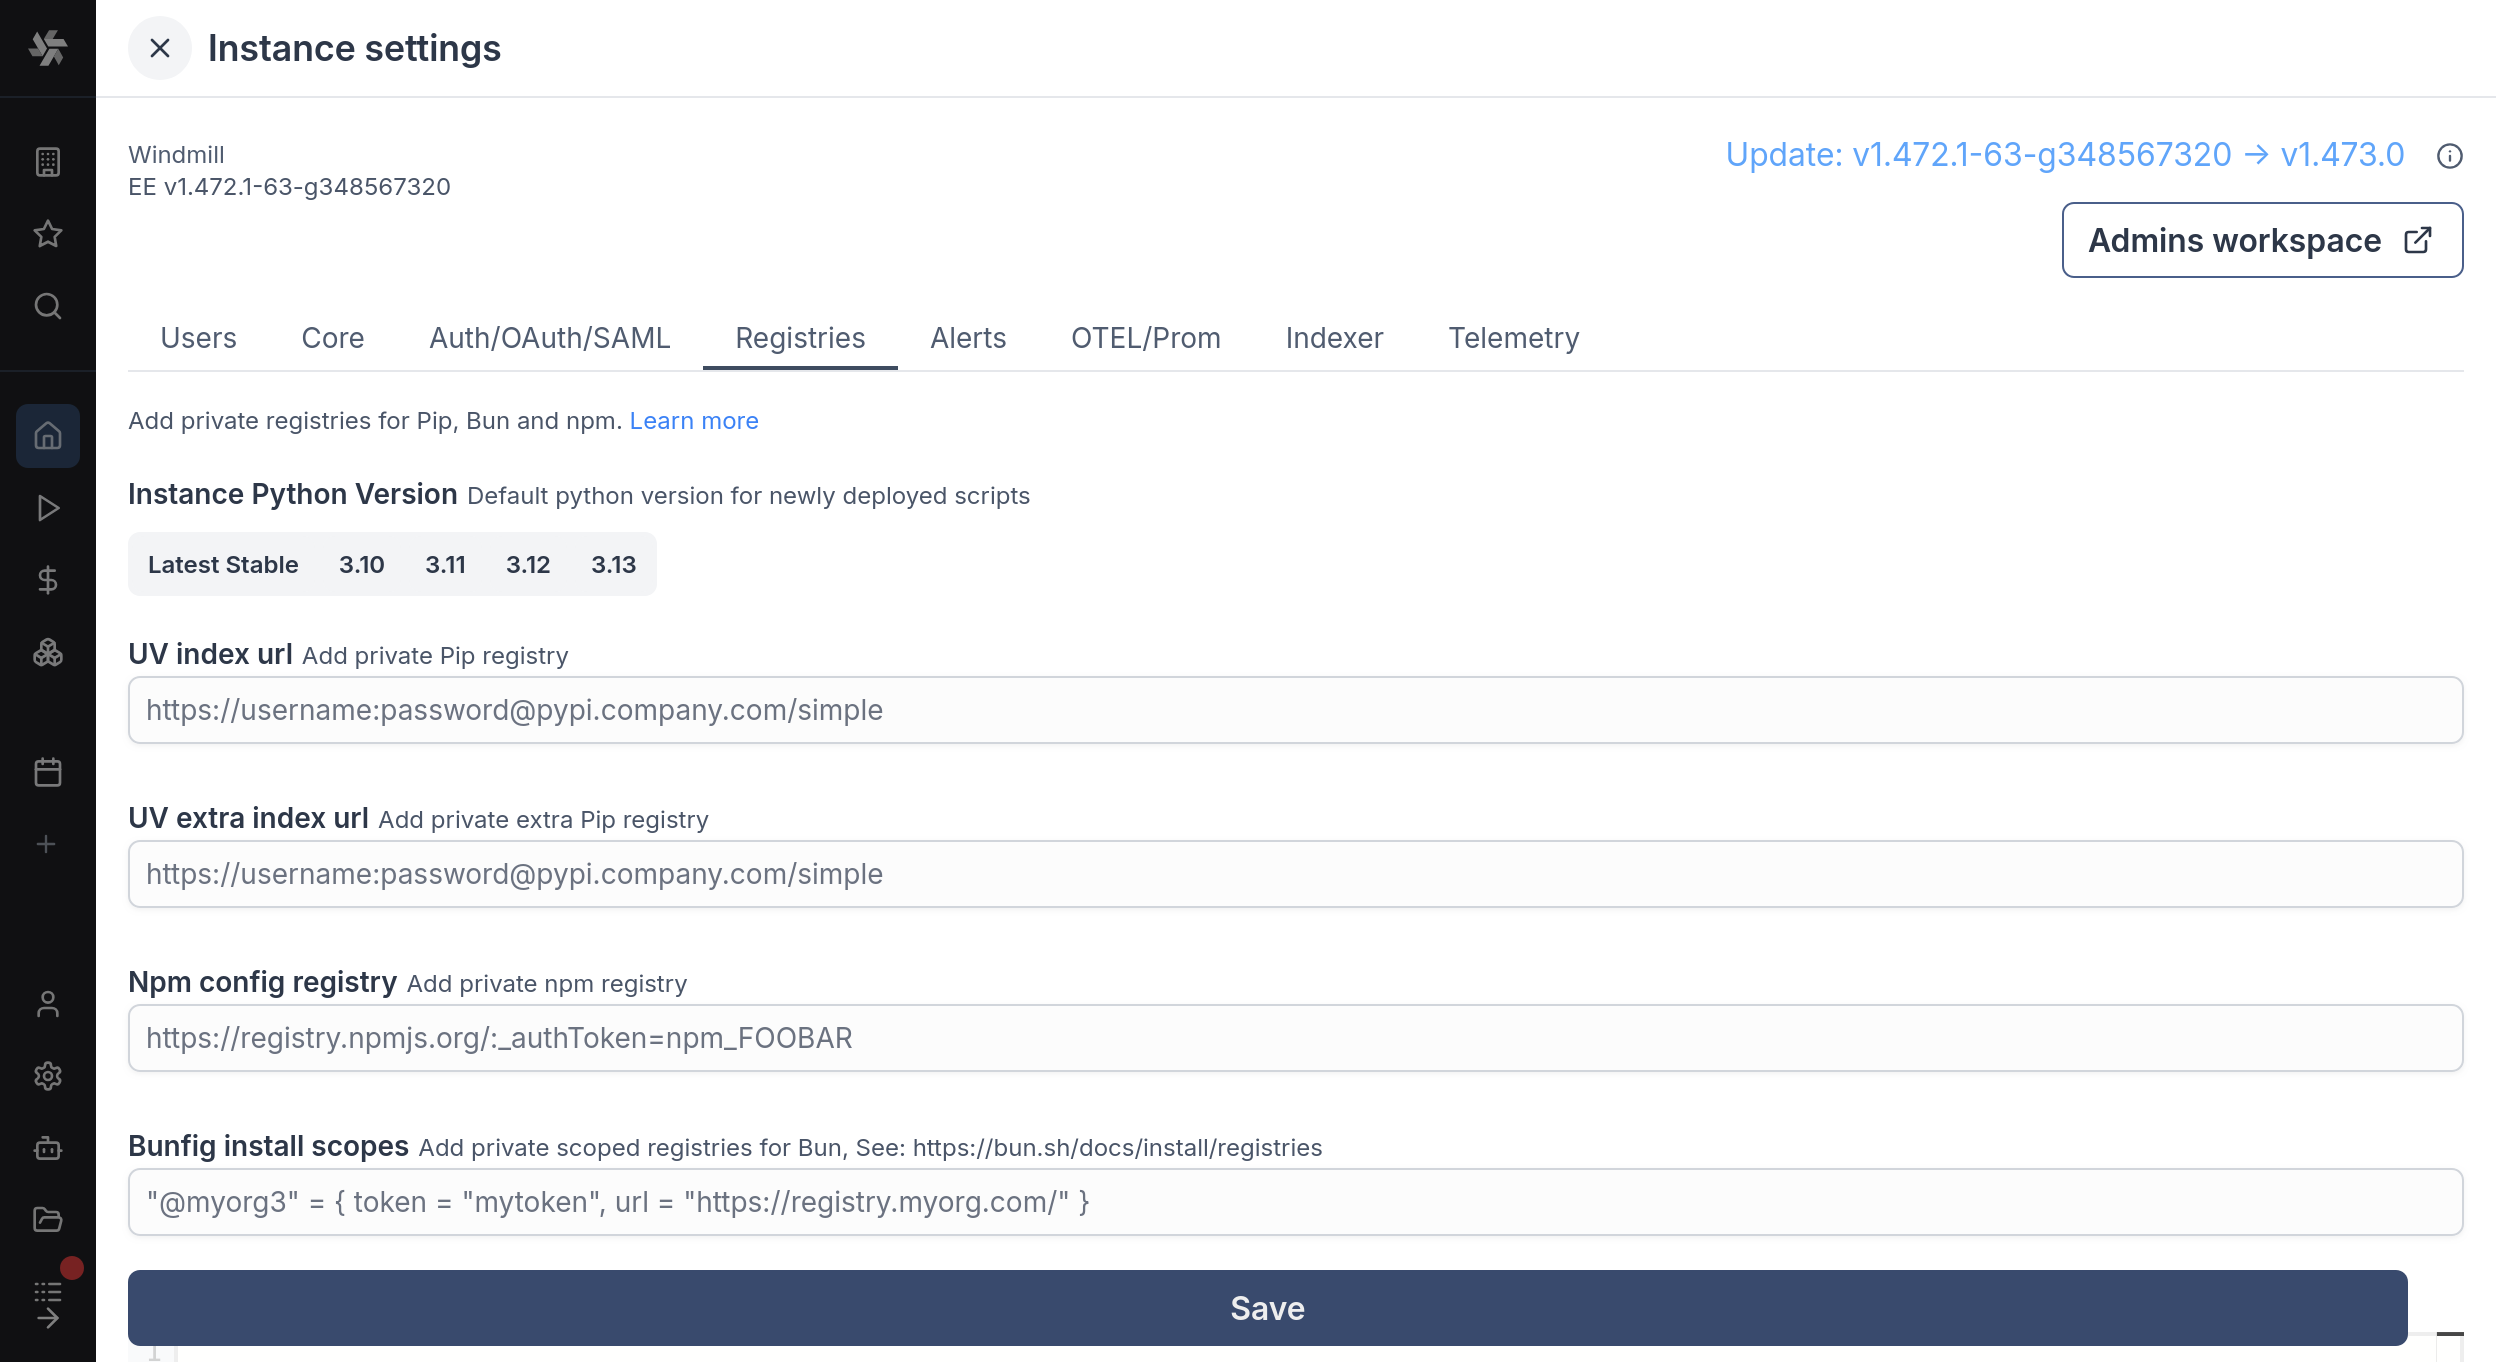Open Resources via cubes icon
This screenshot has height=1362, width=2496.
[x=47, y=653]
